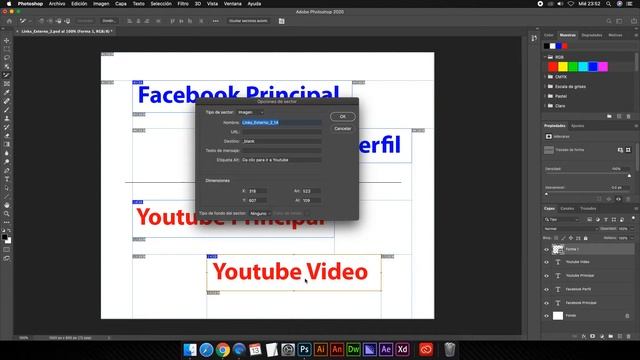Open Tipo de fondo del sector dropdown
The width and height of the screenshot is (640, 360).
click(260, 213)
